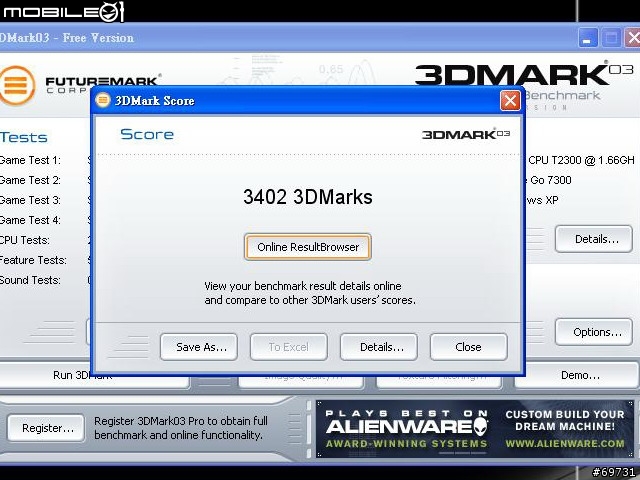Click the Demo button
640x480 pixels.
[x=577, y=376]
